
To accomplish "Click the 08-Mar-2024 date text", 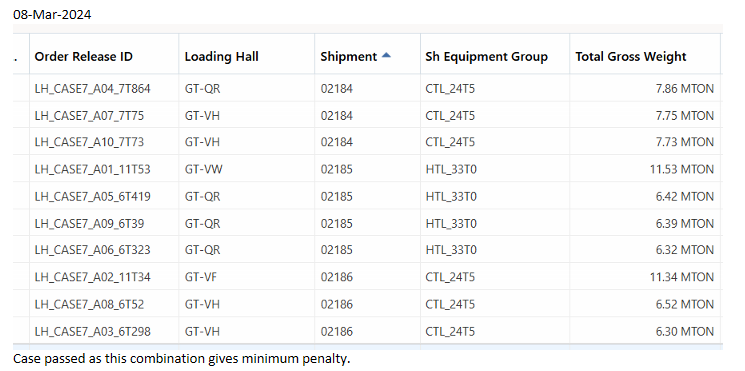I will tap(52, 15).
